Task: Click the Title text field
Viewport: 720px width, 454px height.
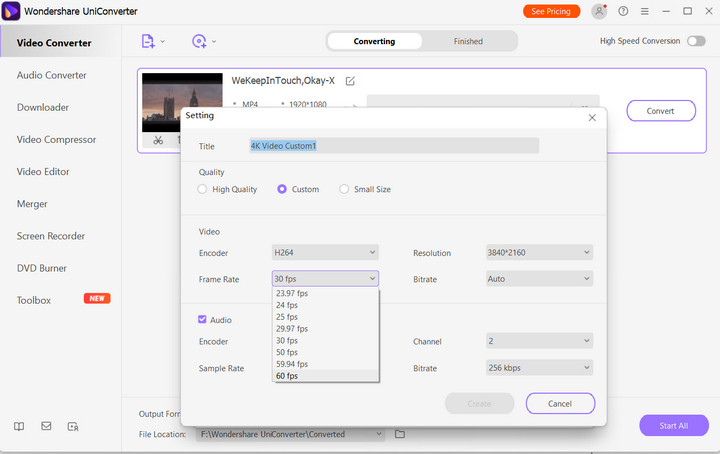Action: point(393,145)
